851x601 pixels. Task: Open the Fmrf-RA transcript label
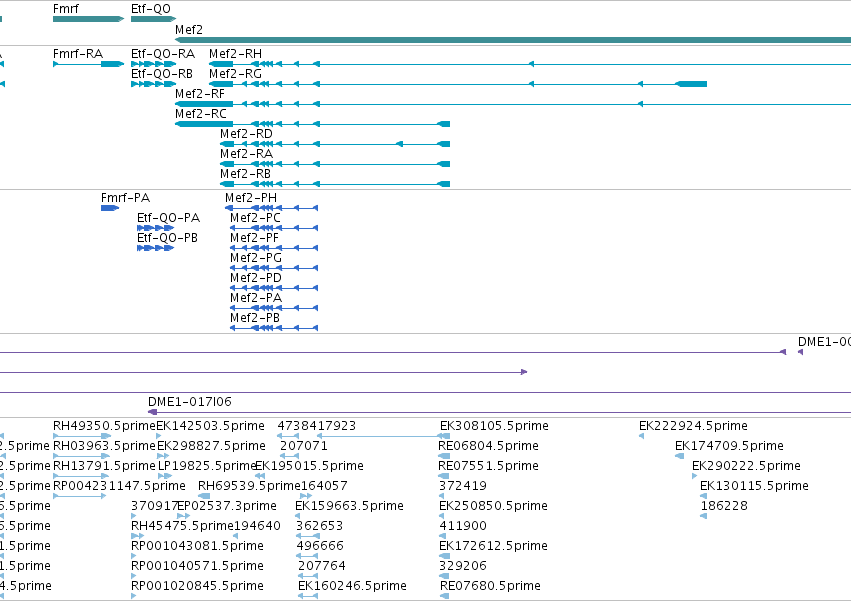78,54
